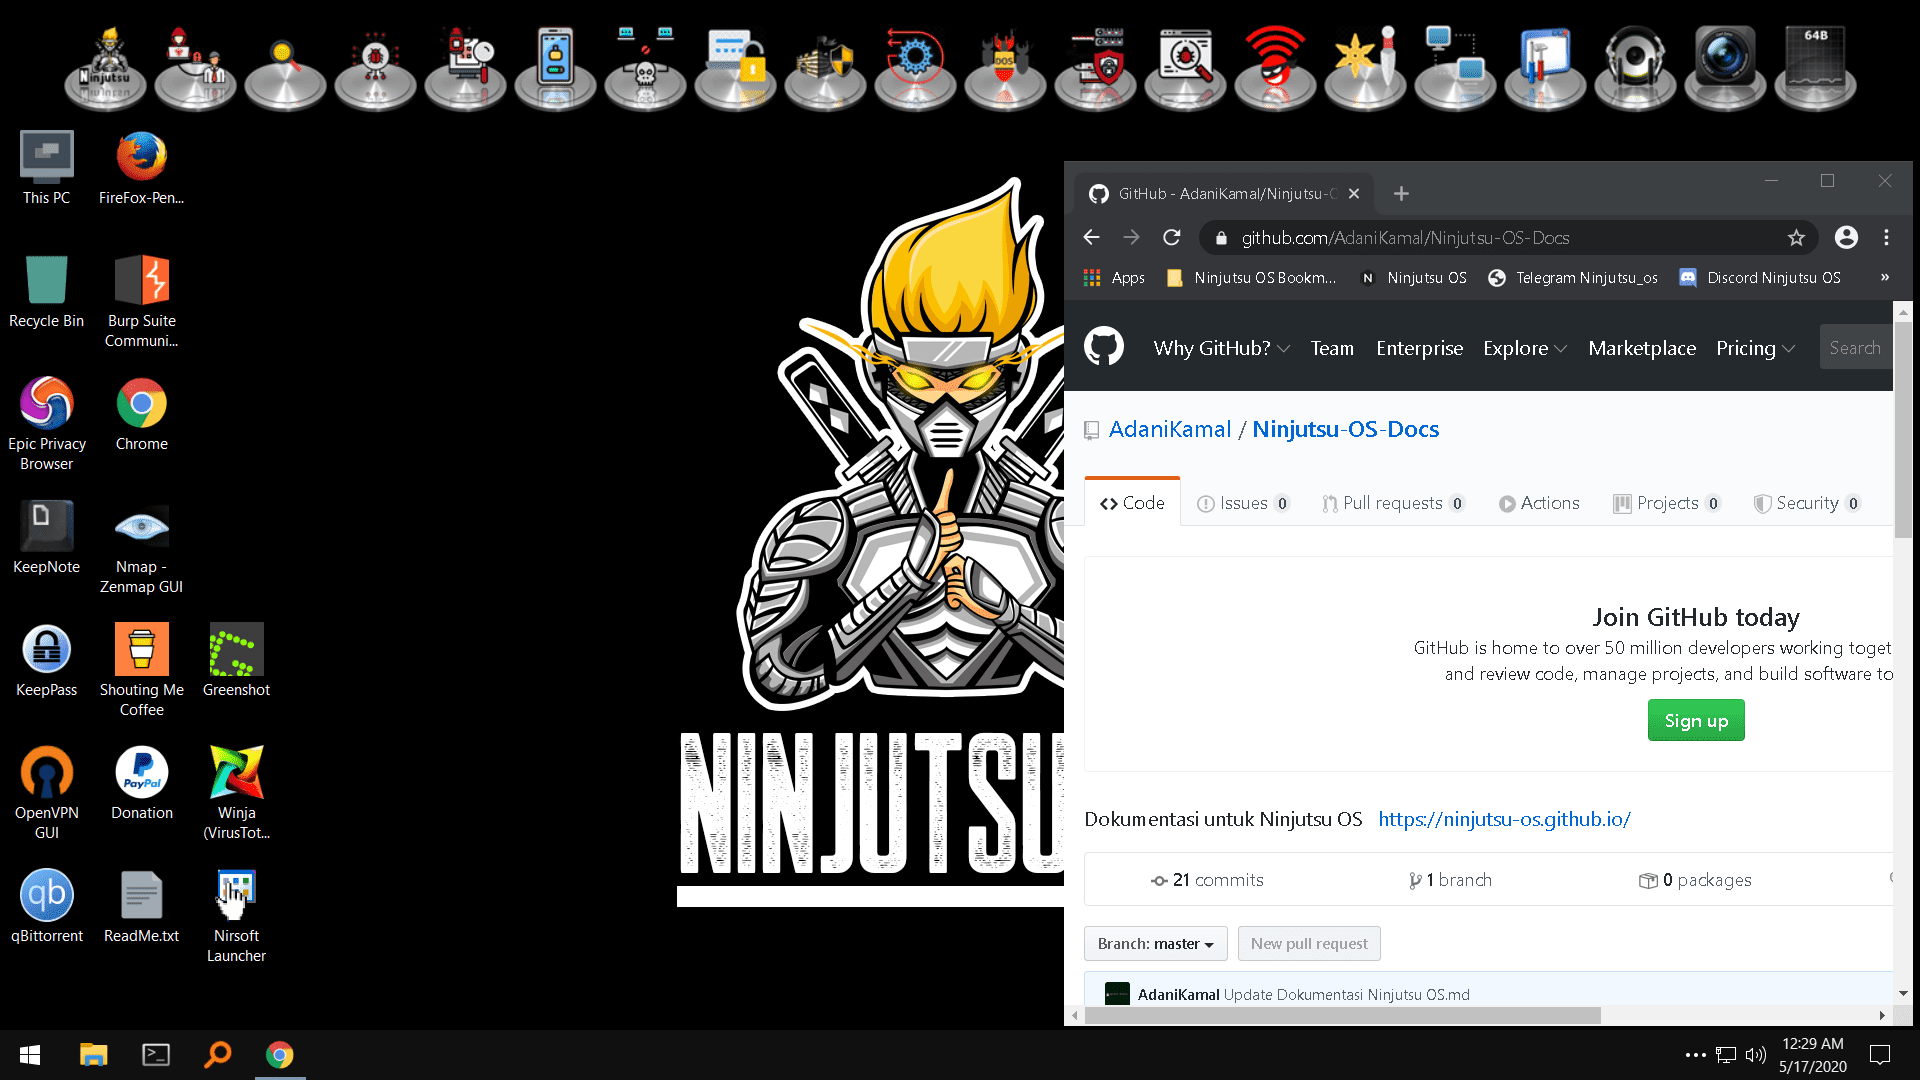Image resolution: width=1920 pixels, height=1080 pixels.
Task: Open the mobile phone security dock icon
Action: 555,68
